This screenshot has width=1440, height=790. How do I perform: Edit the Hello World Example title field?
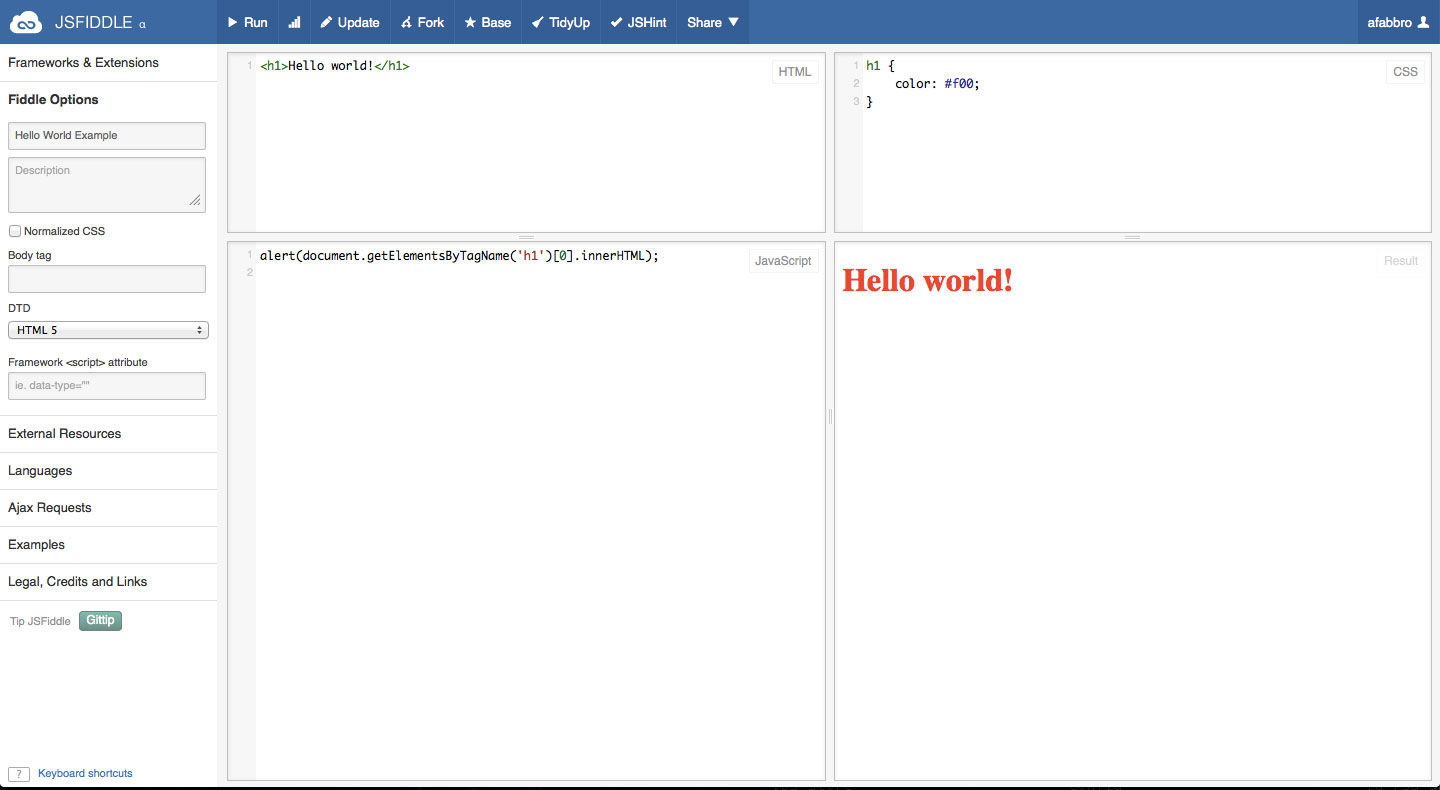[107, 136]
